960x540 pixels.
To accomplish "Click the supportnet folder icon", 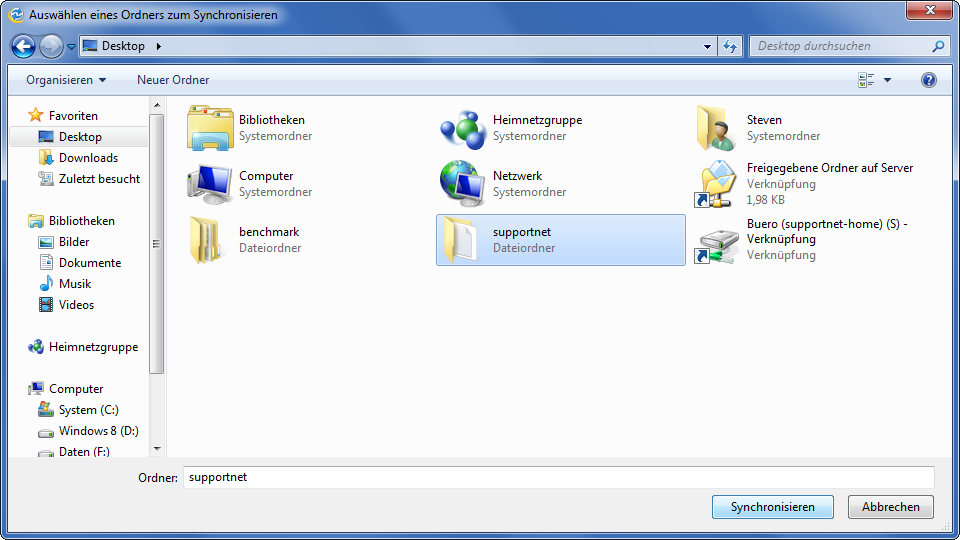I will (460, 240).
